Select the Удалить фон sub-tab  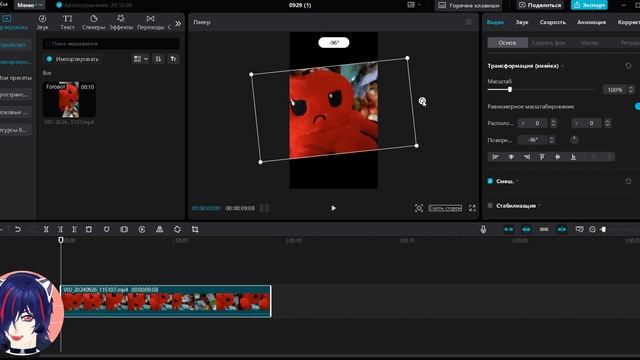point(548,43)
